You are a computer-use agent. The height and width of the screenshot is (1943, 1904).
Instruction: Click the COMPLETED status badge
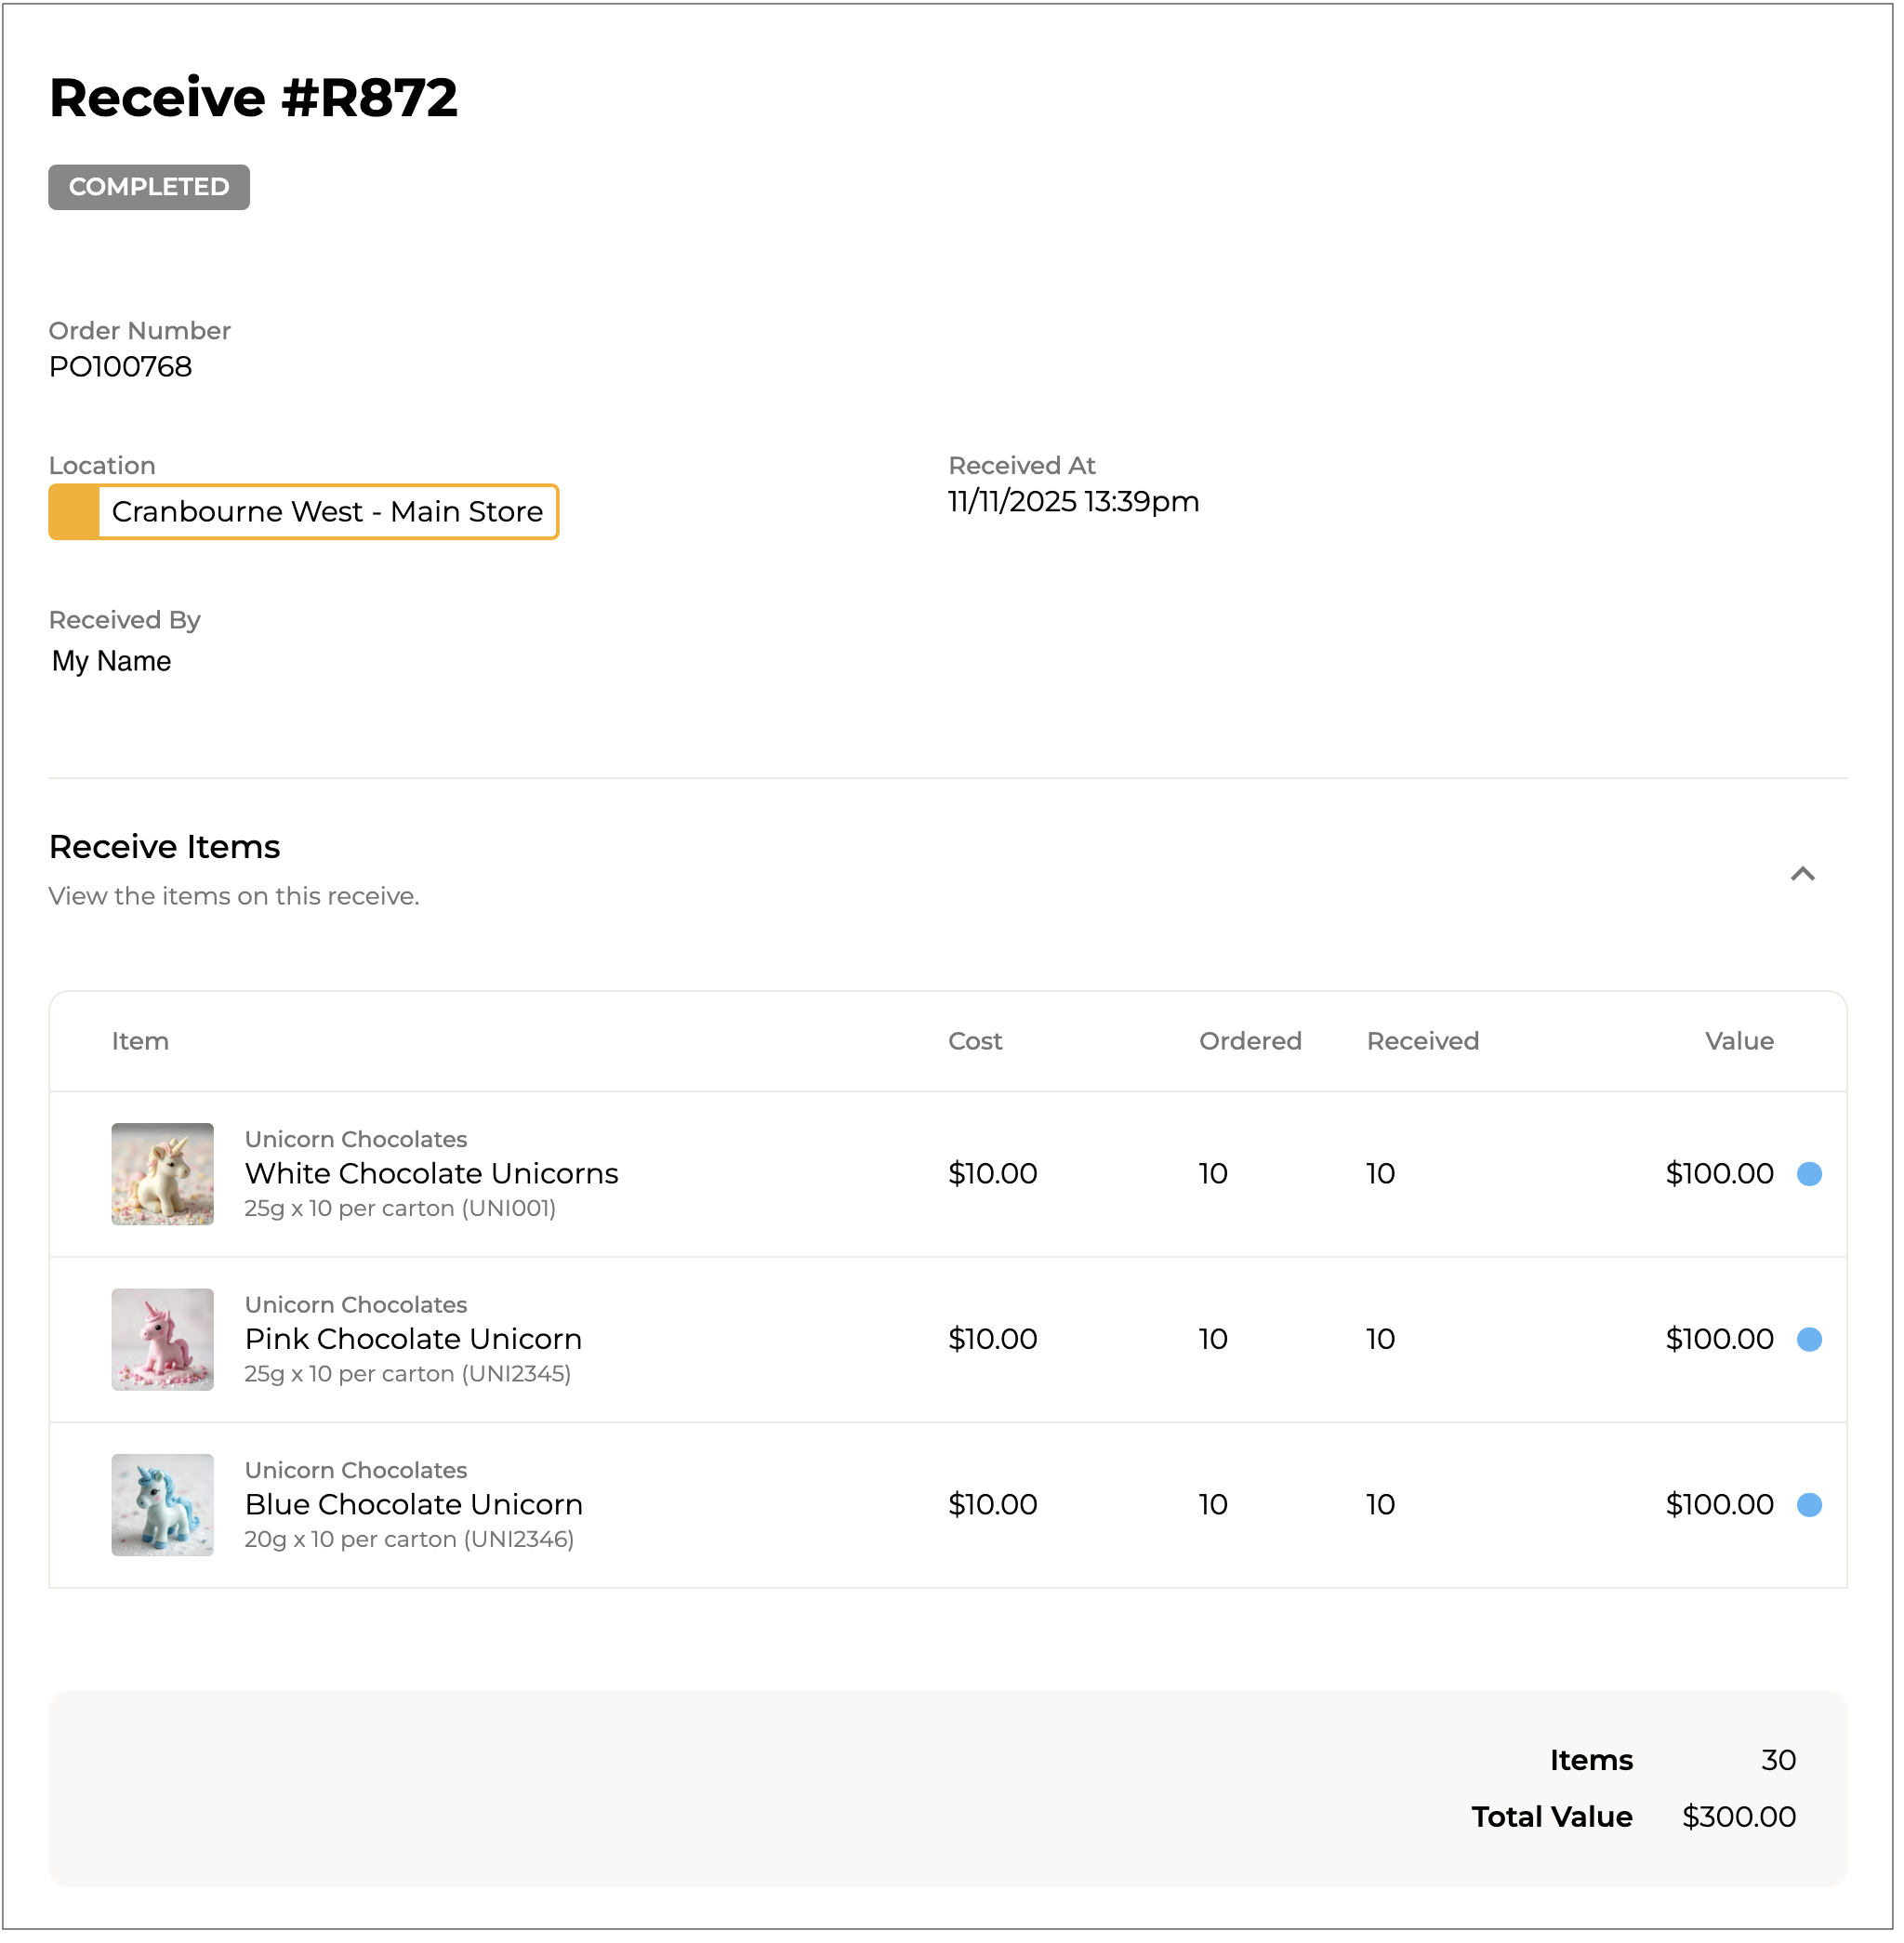[149, 188]
